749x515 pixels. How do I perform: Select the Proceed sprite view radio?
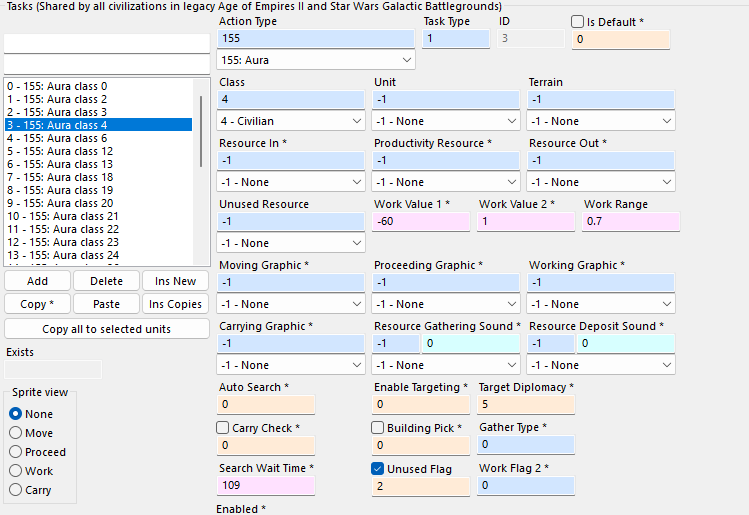pos(15,452)
